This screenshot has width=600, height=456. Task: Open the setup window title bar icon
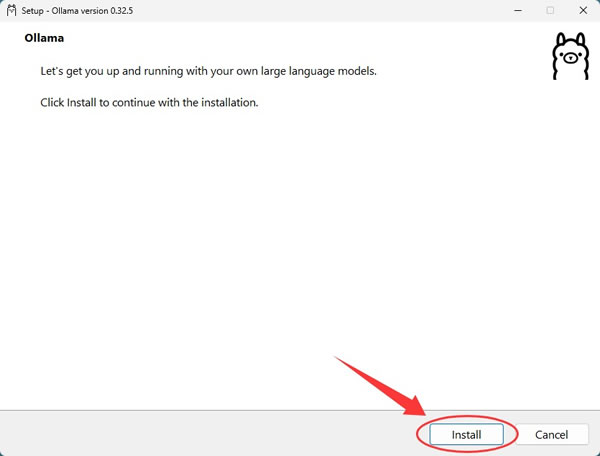pyautogui.click(x=11, y=10)
